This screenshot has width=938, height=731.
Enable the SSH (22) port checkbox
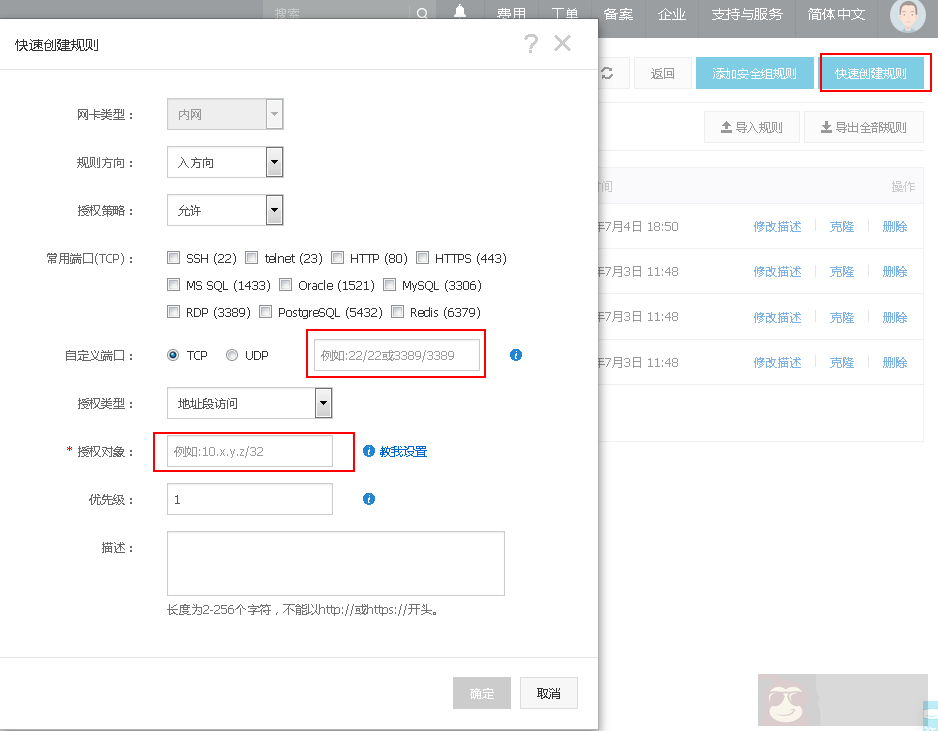point(173,257)
